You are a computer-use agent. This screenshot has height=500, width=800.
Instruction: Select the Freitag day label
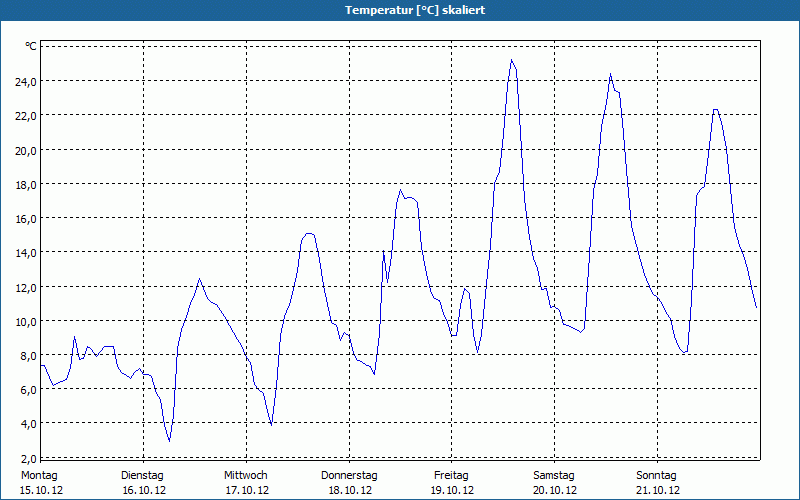[x=451, y=475]
